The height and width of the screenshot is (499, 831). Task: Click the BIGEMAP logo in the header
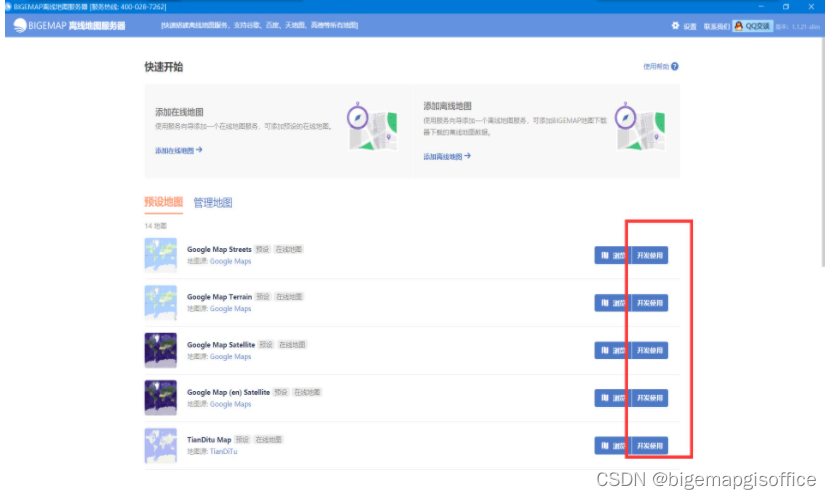pos(69,25)
